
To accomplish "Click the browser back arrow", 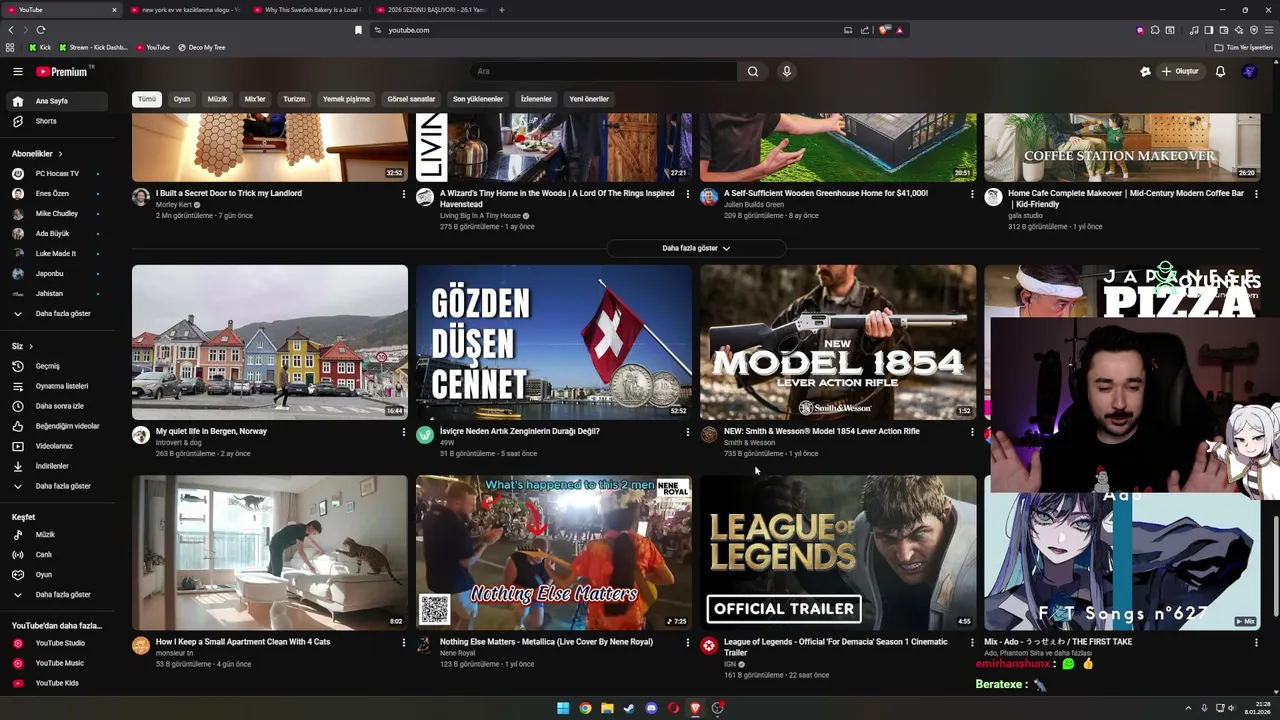I will 11,30.
